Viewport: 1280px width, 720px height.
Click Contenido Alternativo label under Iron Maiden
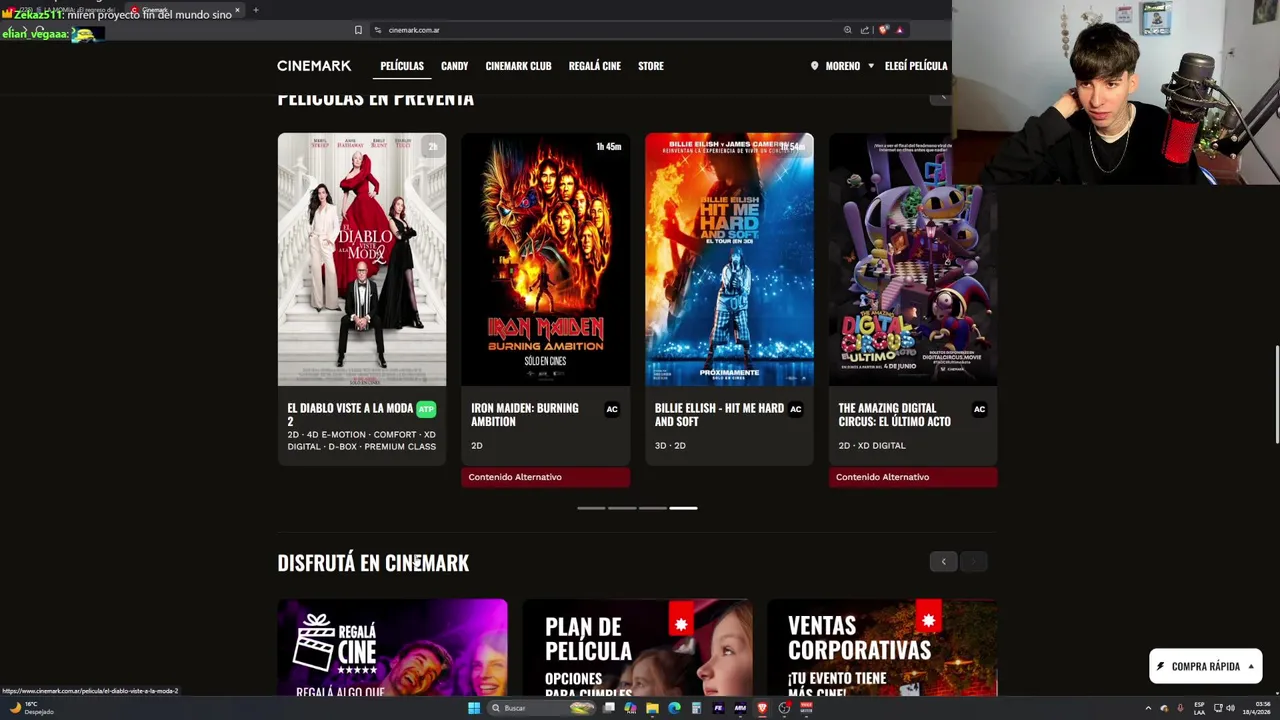click(x=546, y=477)
